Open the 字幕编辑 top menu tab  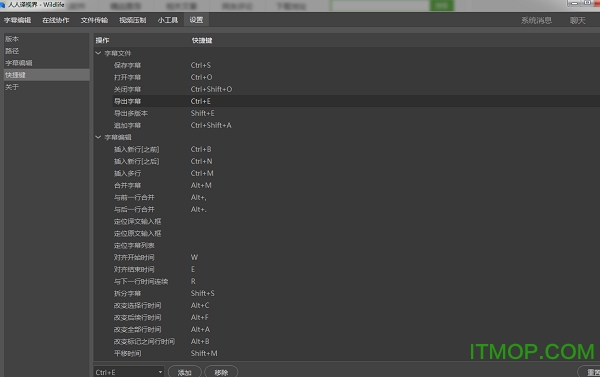click(x=18, y=20)
